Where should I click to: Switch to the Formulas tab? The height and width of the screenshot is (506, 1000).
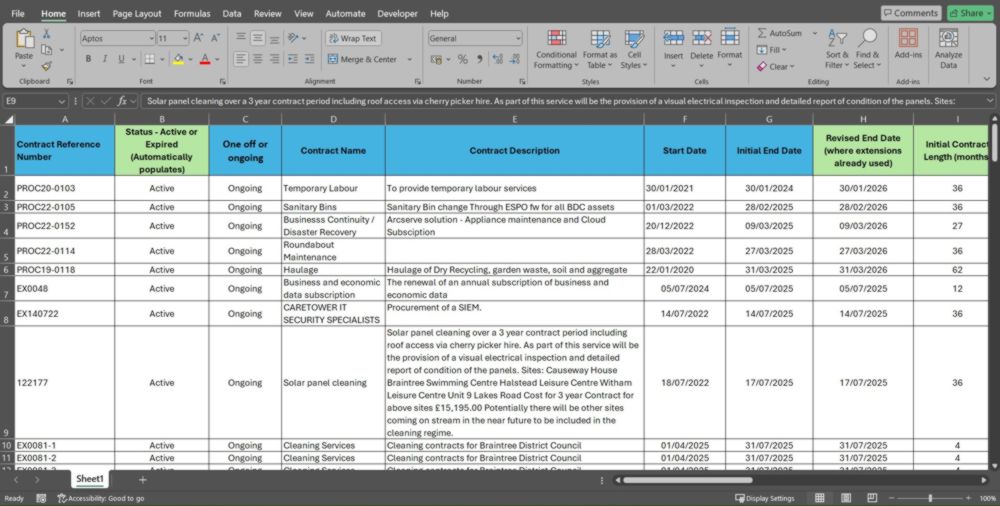pos(192,13)
